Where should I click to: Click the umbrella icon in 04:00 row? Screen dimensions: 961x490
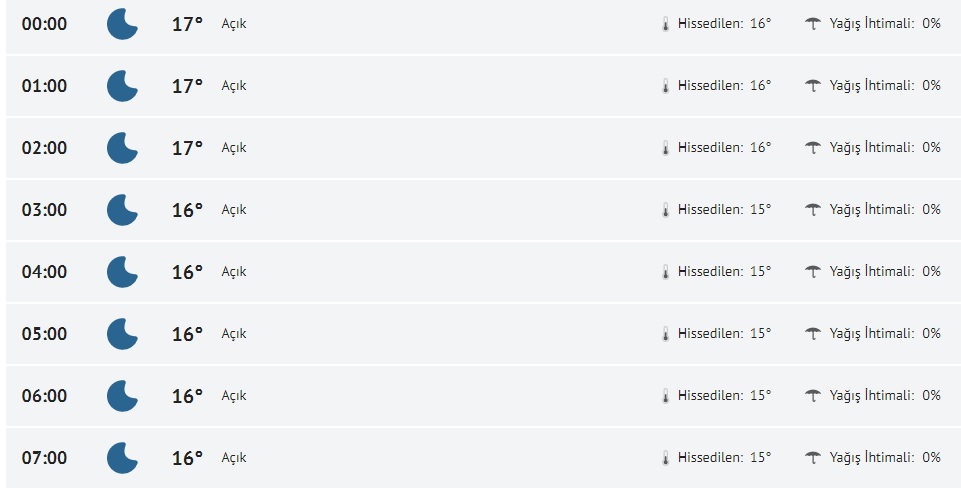pos(813,272)
